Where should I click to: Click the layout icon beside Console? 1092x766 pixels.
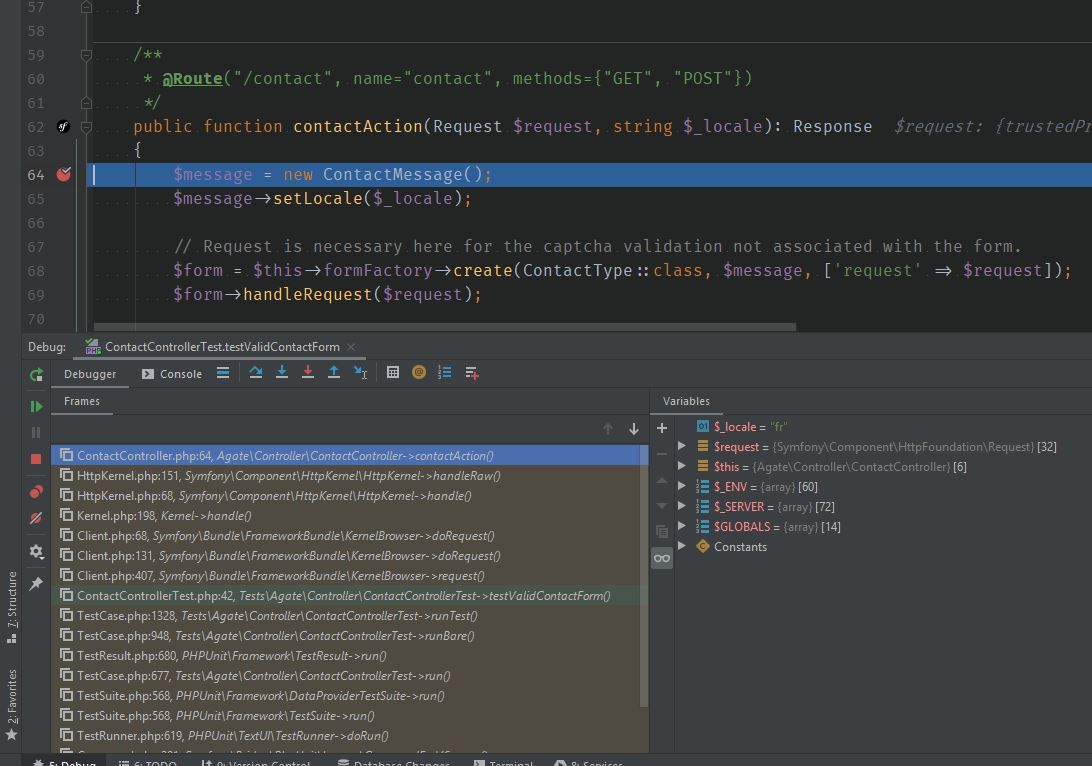pyautogui.click(x=223, y=373)
